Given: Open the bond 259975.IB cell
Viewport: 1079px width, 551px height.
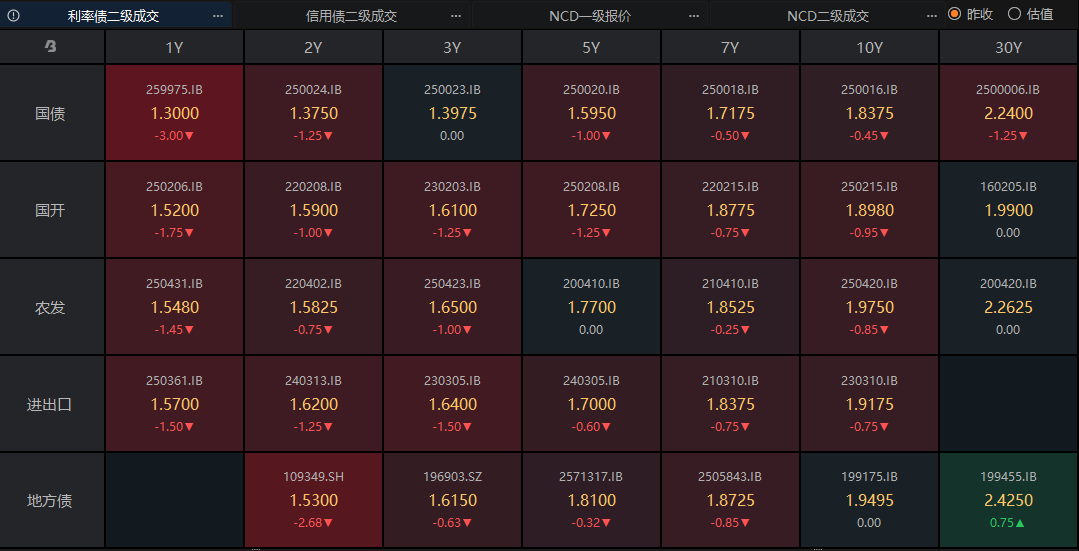Looking at the screenshot, I should point(174,113).
